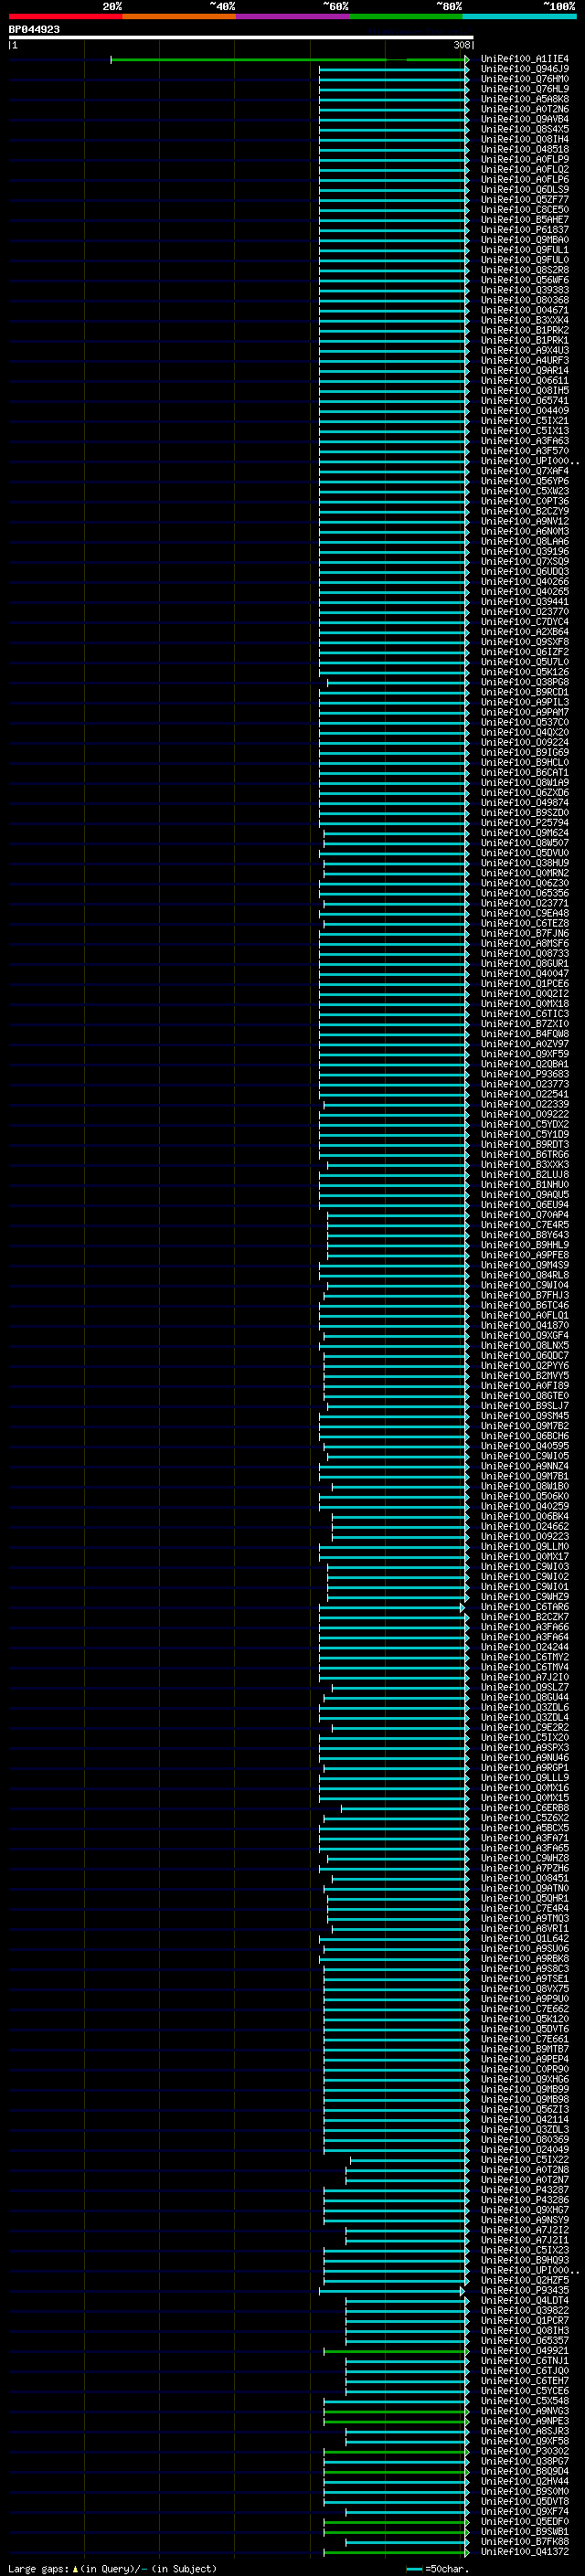Screen dimensions: 585x2576
Task: Select hit UniRef100_C6ER88 label
Action: coord(525,1808)
